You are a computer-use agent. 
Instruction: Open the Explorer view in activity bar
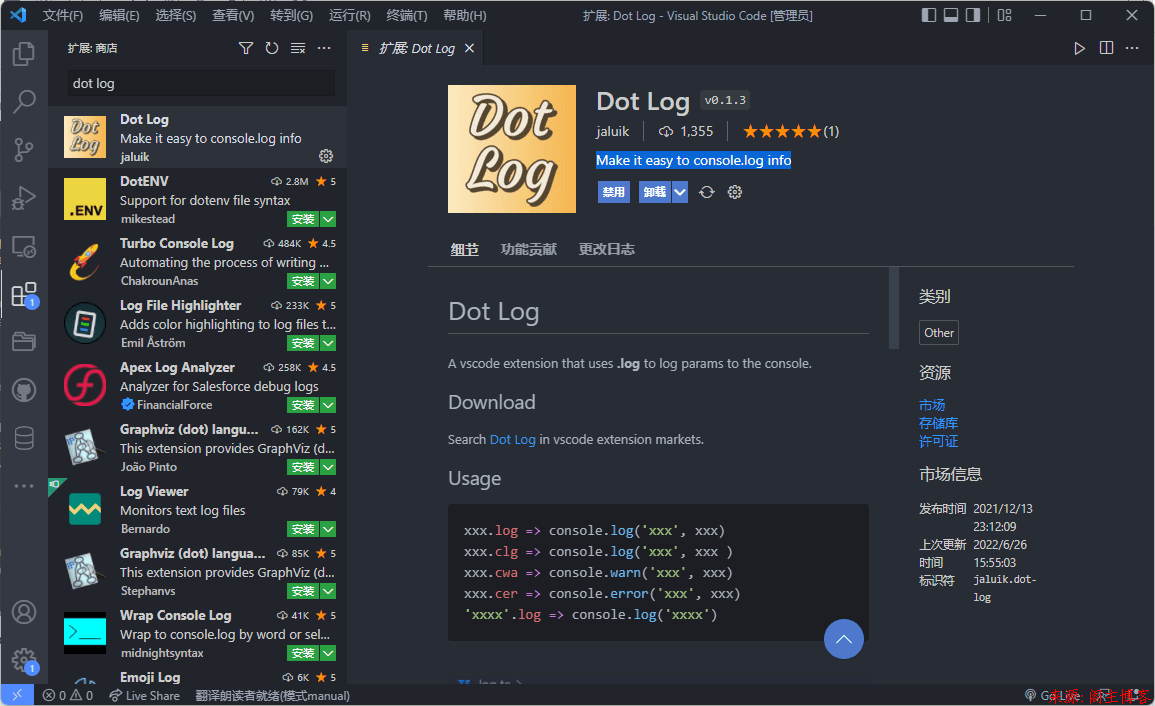(x=24, y=53)
